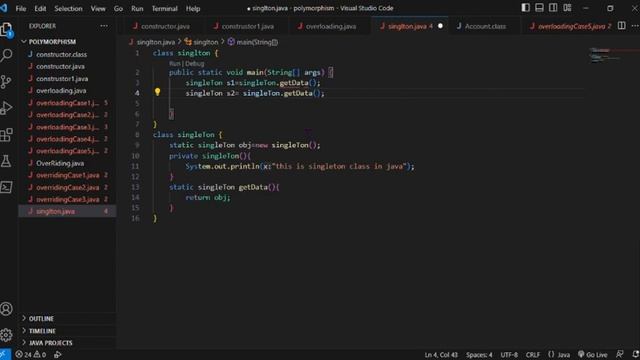Click the notifications bell icon

click(x=636, y=354)
